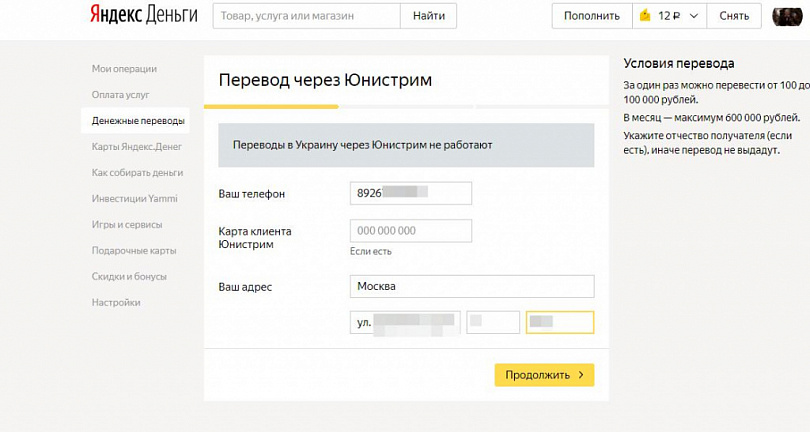Click the 'Условия перевода' heading
This screenshot has height=432, width=810.
coord(679,64)
